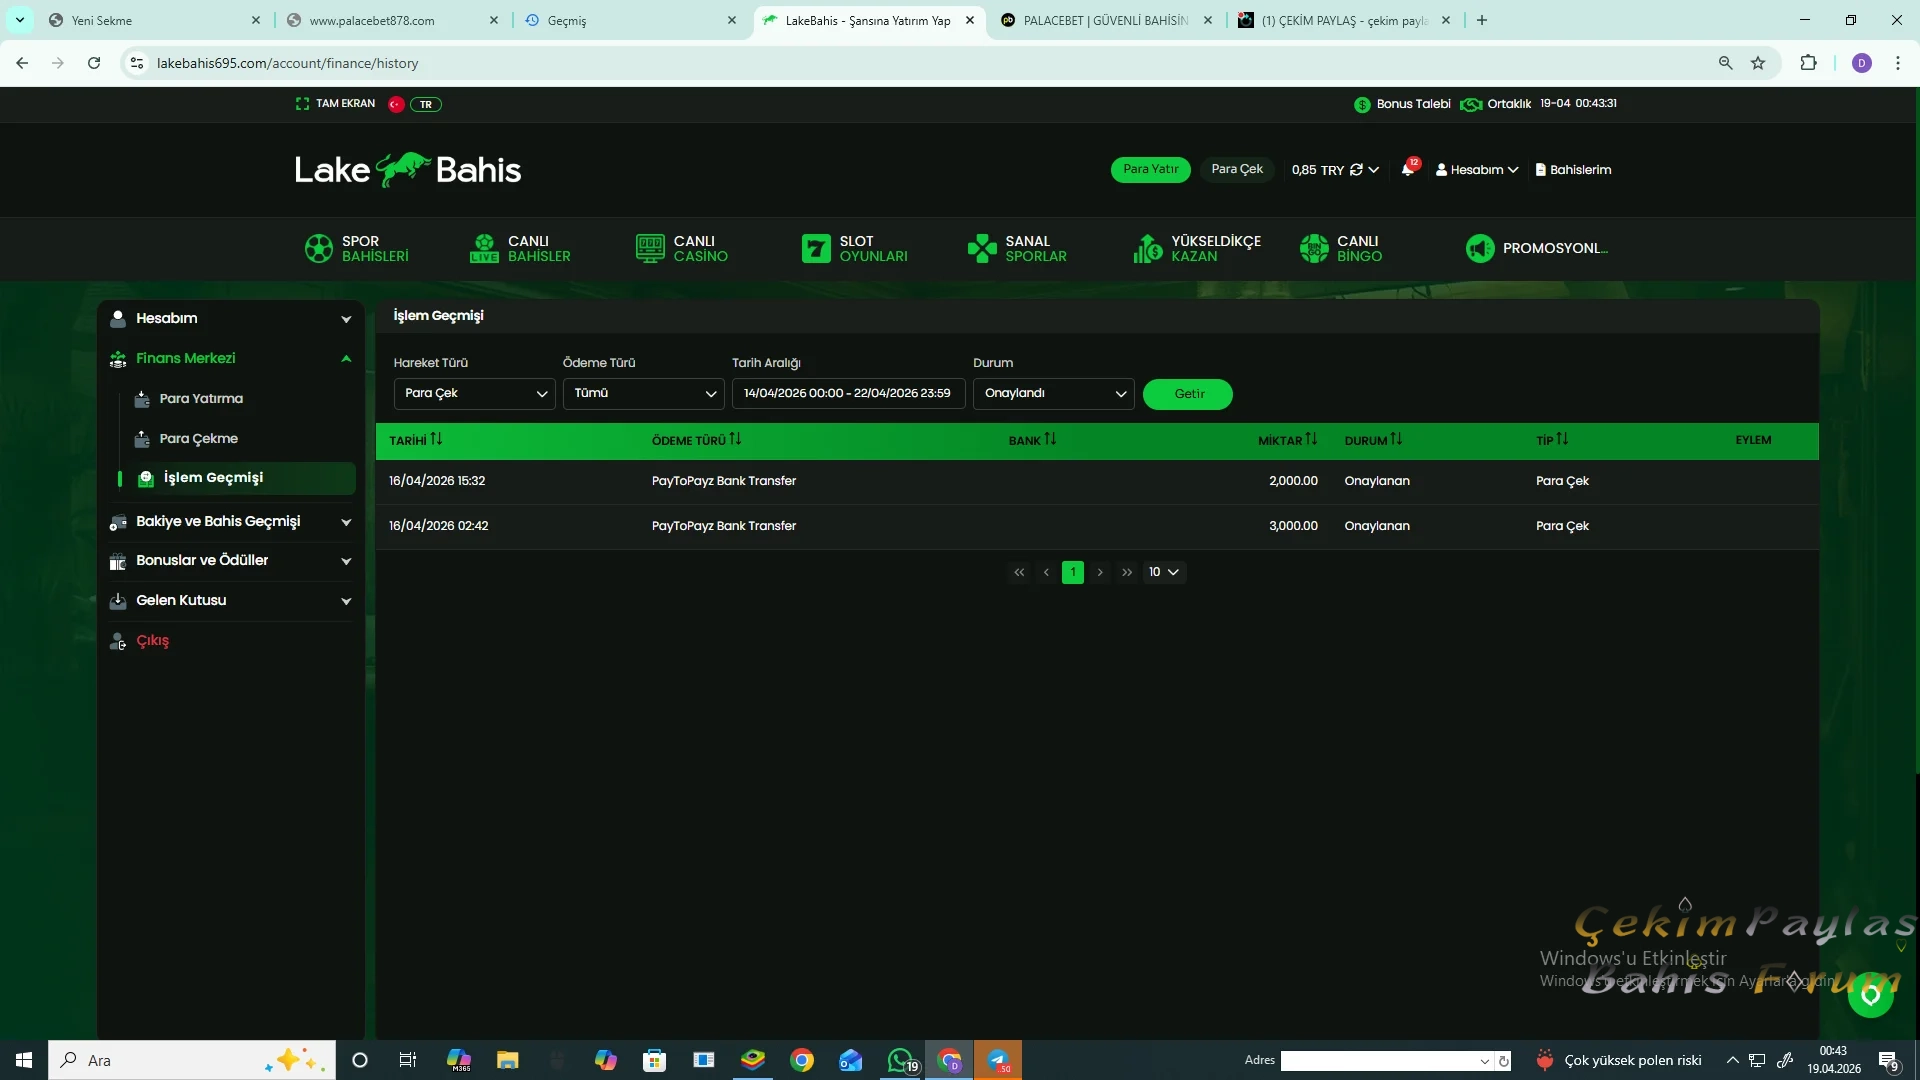Image resolution: width=1920 pixels, height=1080 pixels.
Task: Select Para Çekme in sidebar
Action: click(198, 439)
